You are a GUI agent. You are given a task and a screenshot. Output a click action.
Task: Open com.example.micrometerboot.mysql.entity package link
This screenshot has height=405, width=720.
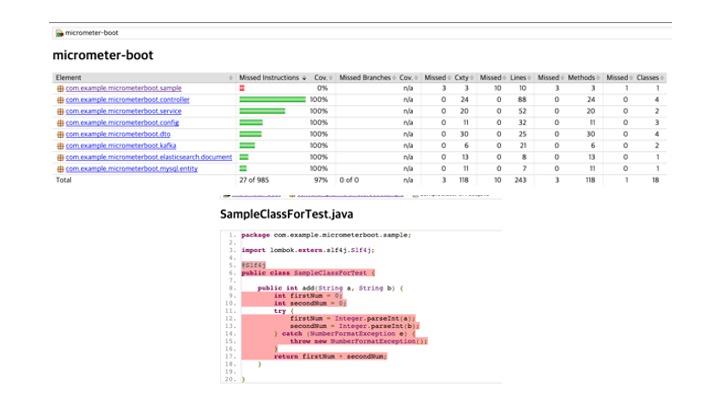point(131,169)
